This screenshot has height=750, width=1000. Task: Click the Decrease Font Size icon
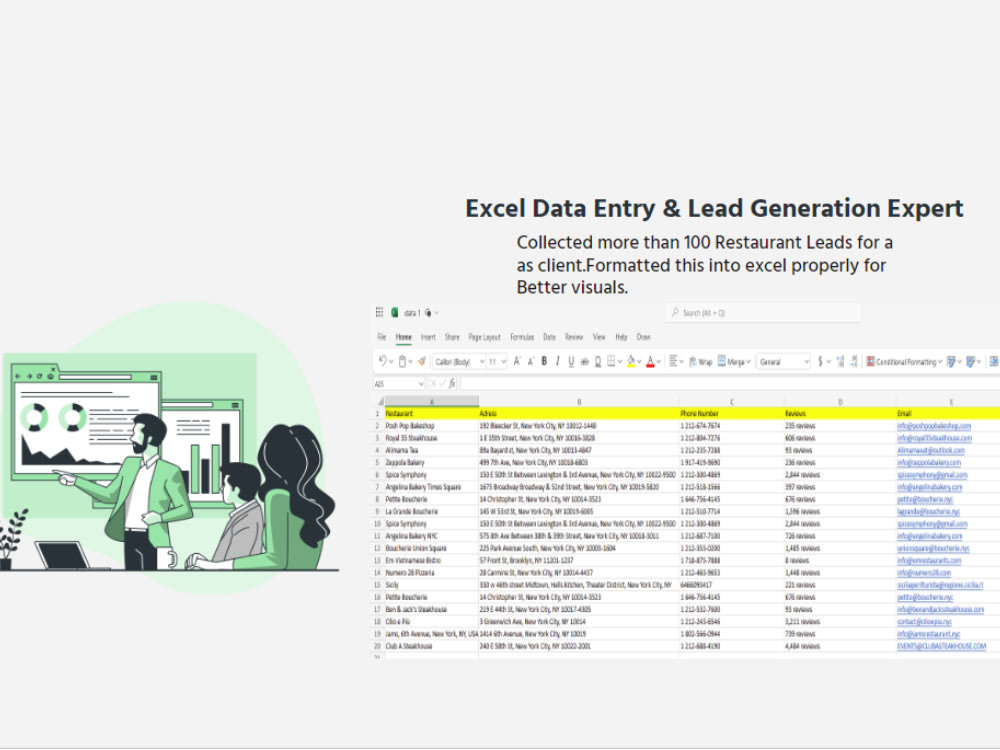531,362
